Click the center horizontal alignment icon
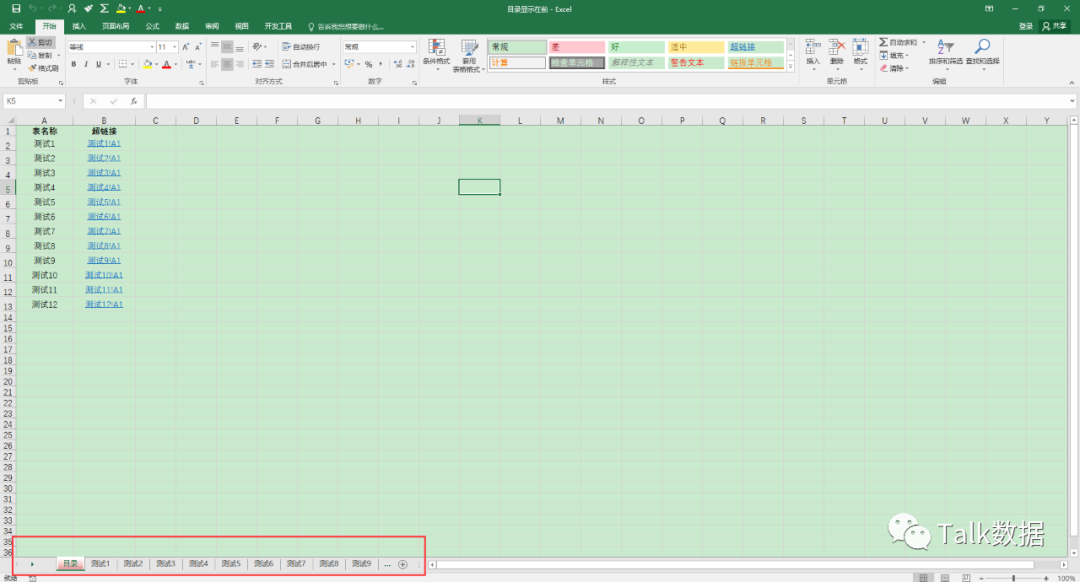 click(227, 64)
